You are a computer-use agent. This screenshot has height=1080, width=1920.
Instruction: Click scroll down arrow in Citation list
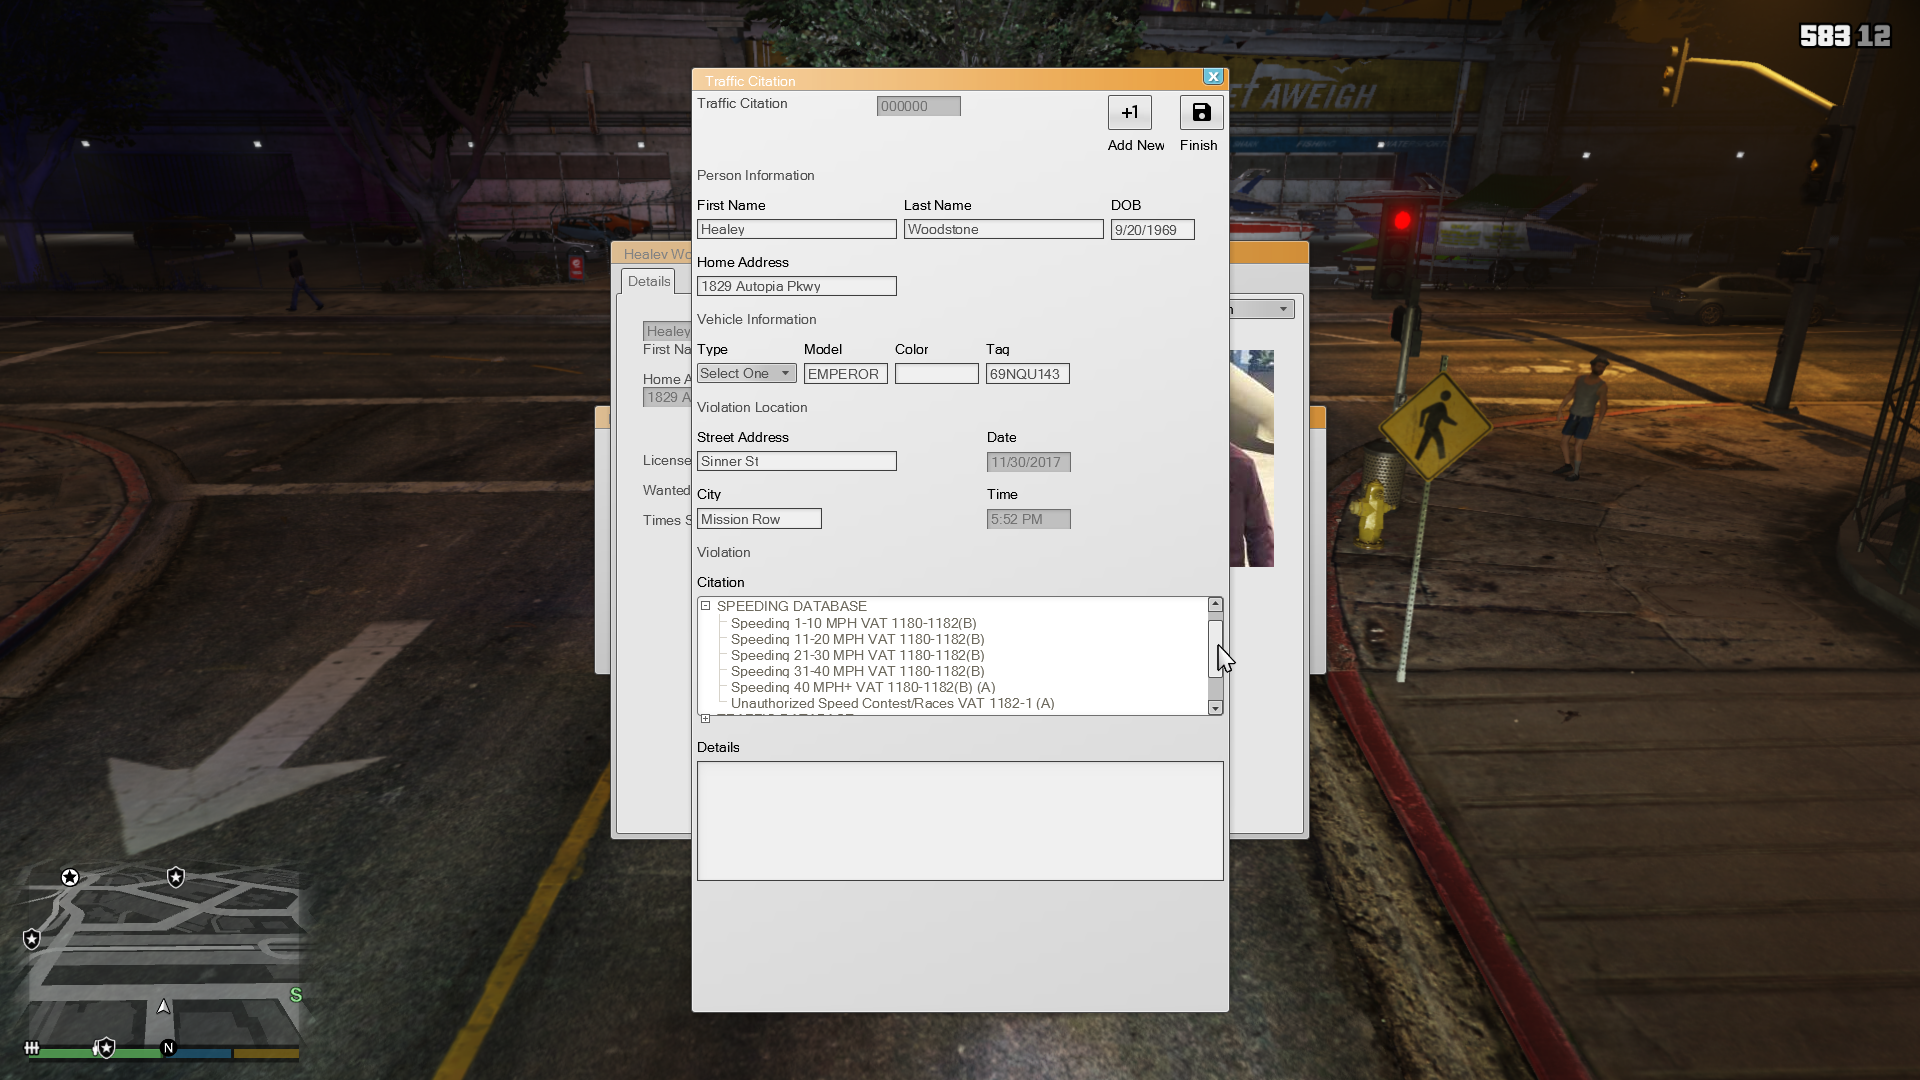point(1215,708)
